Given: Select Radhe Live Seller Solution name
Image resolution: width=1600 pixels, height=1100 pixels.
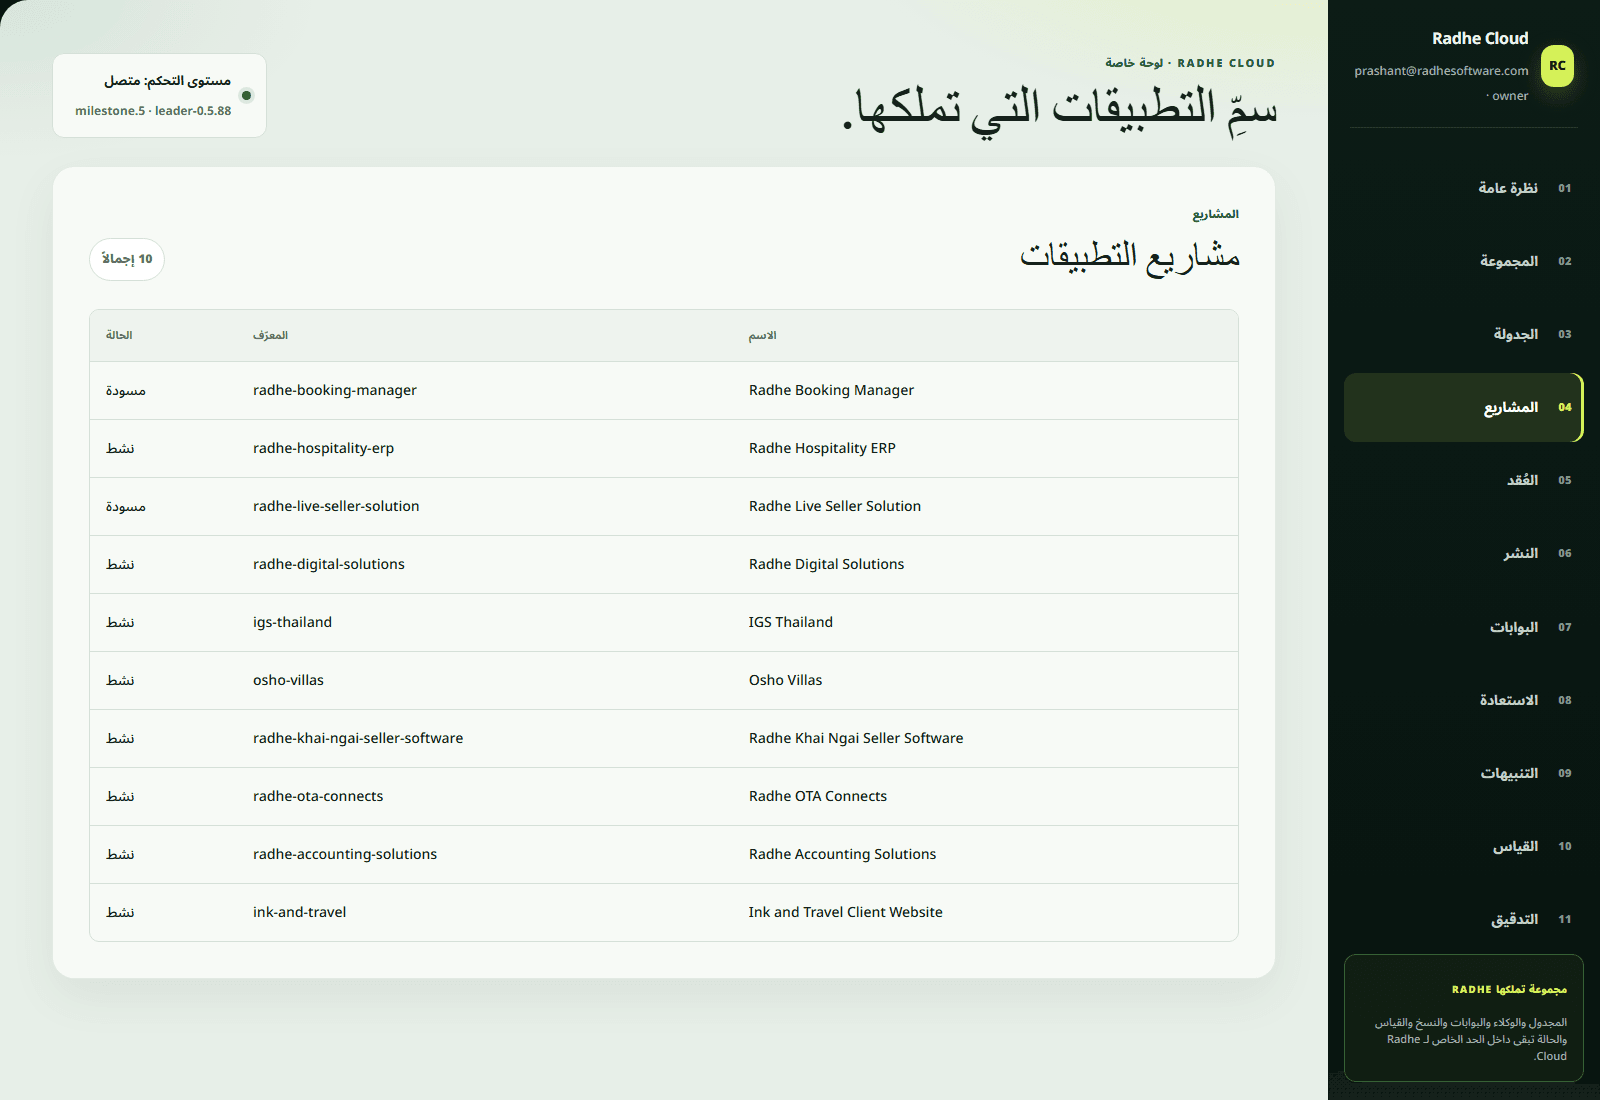Looking at the screenshot, I should [x=835, y=507].
